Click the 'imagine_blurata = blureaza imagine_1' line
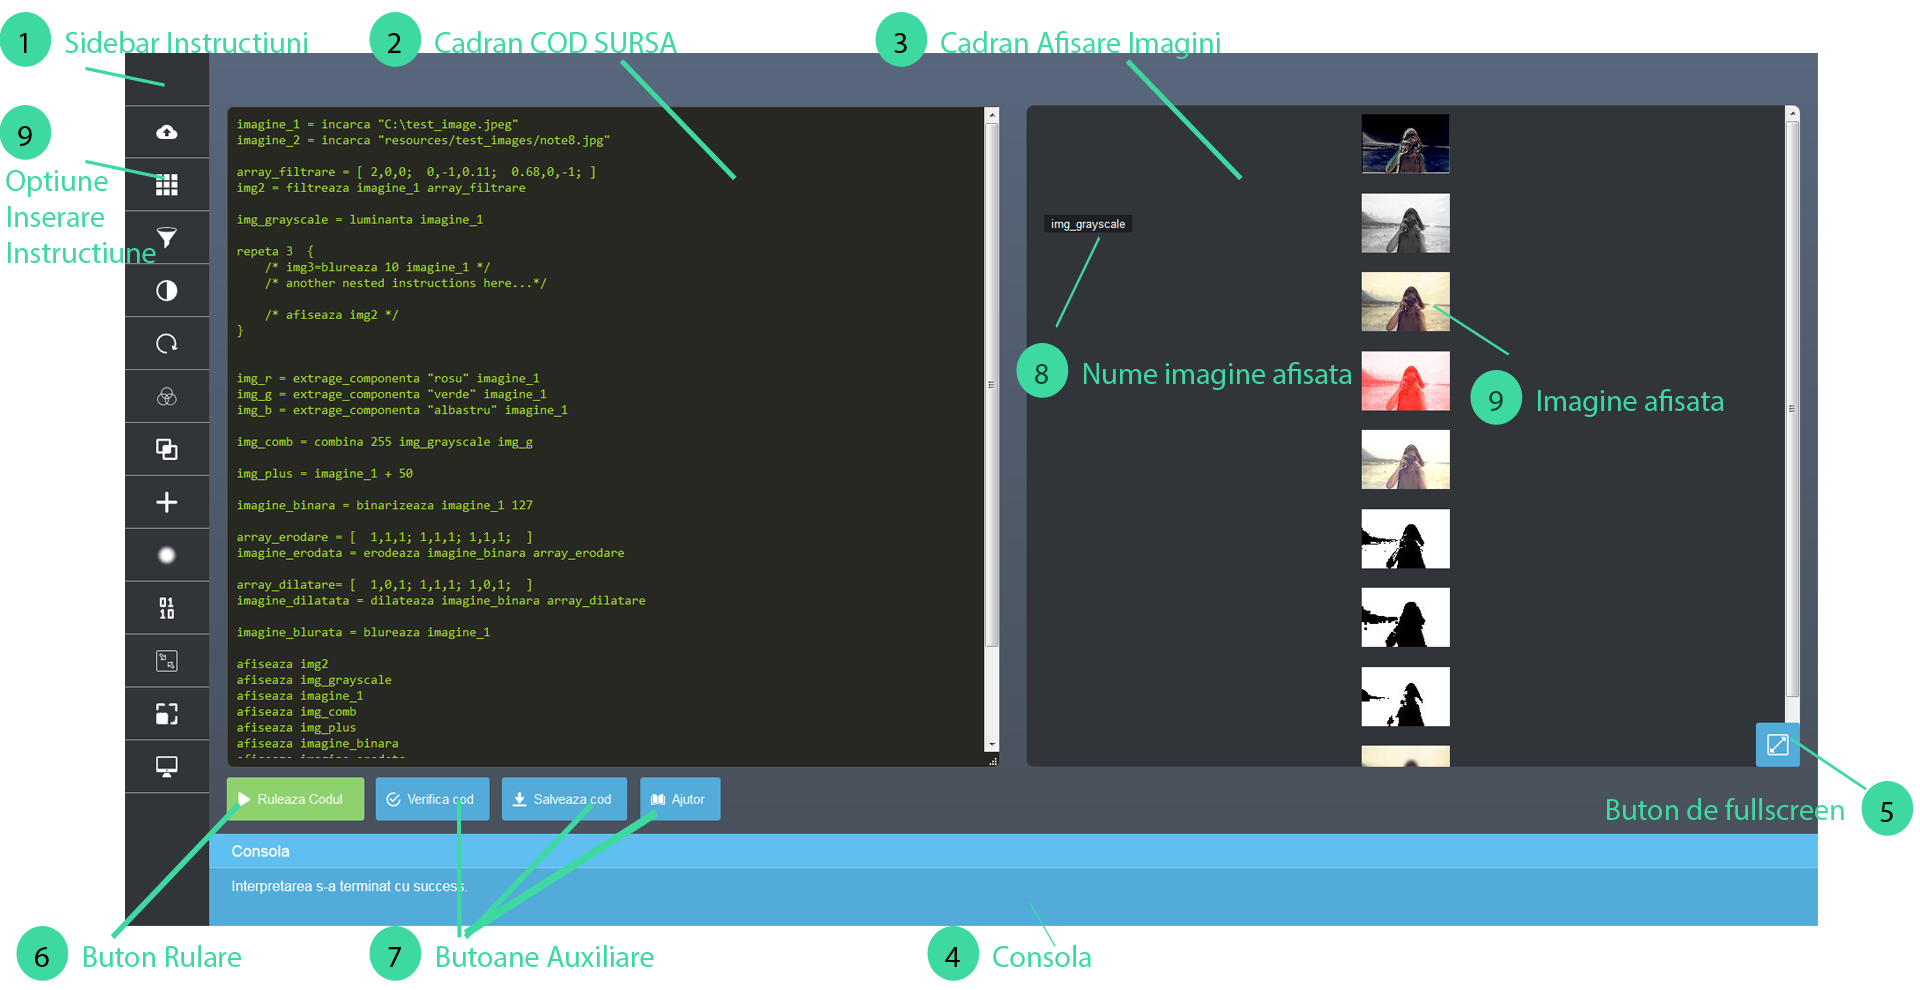This screenshot has height=990, width=1920. coord(363,633)
